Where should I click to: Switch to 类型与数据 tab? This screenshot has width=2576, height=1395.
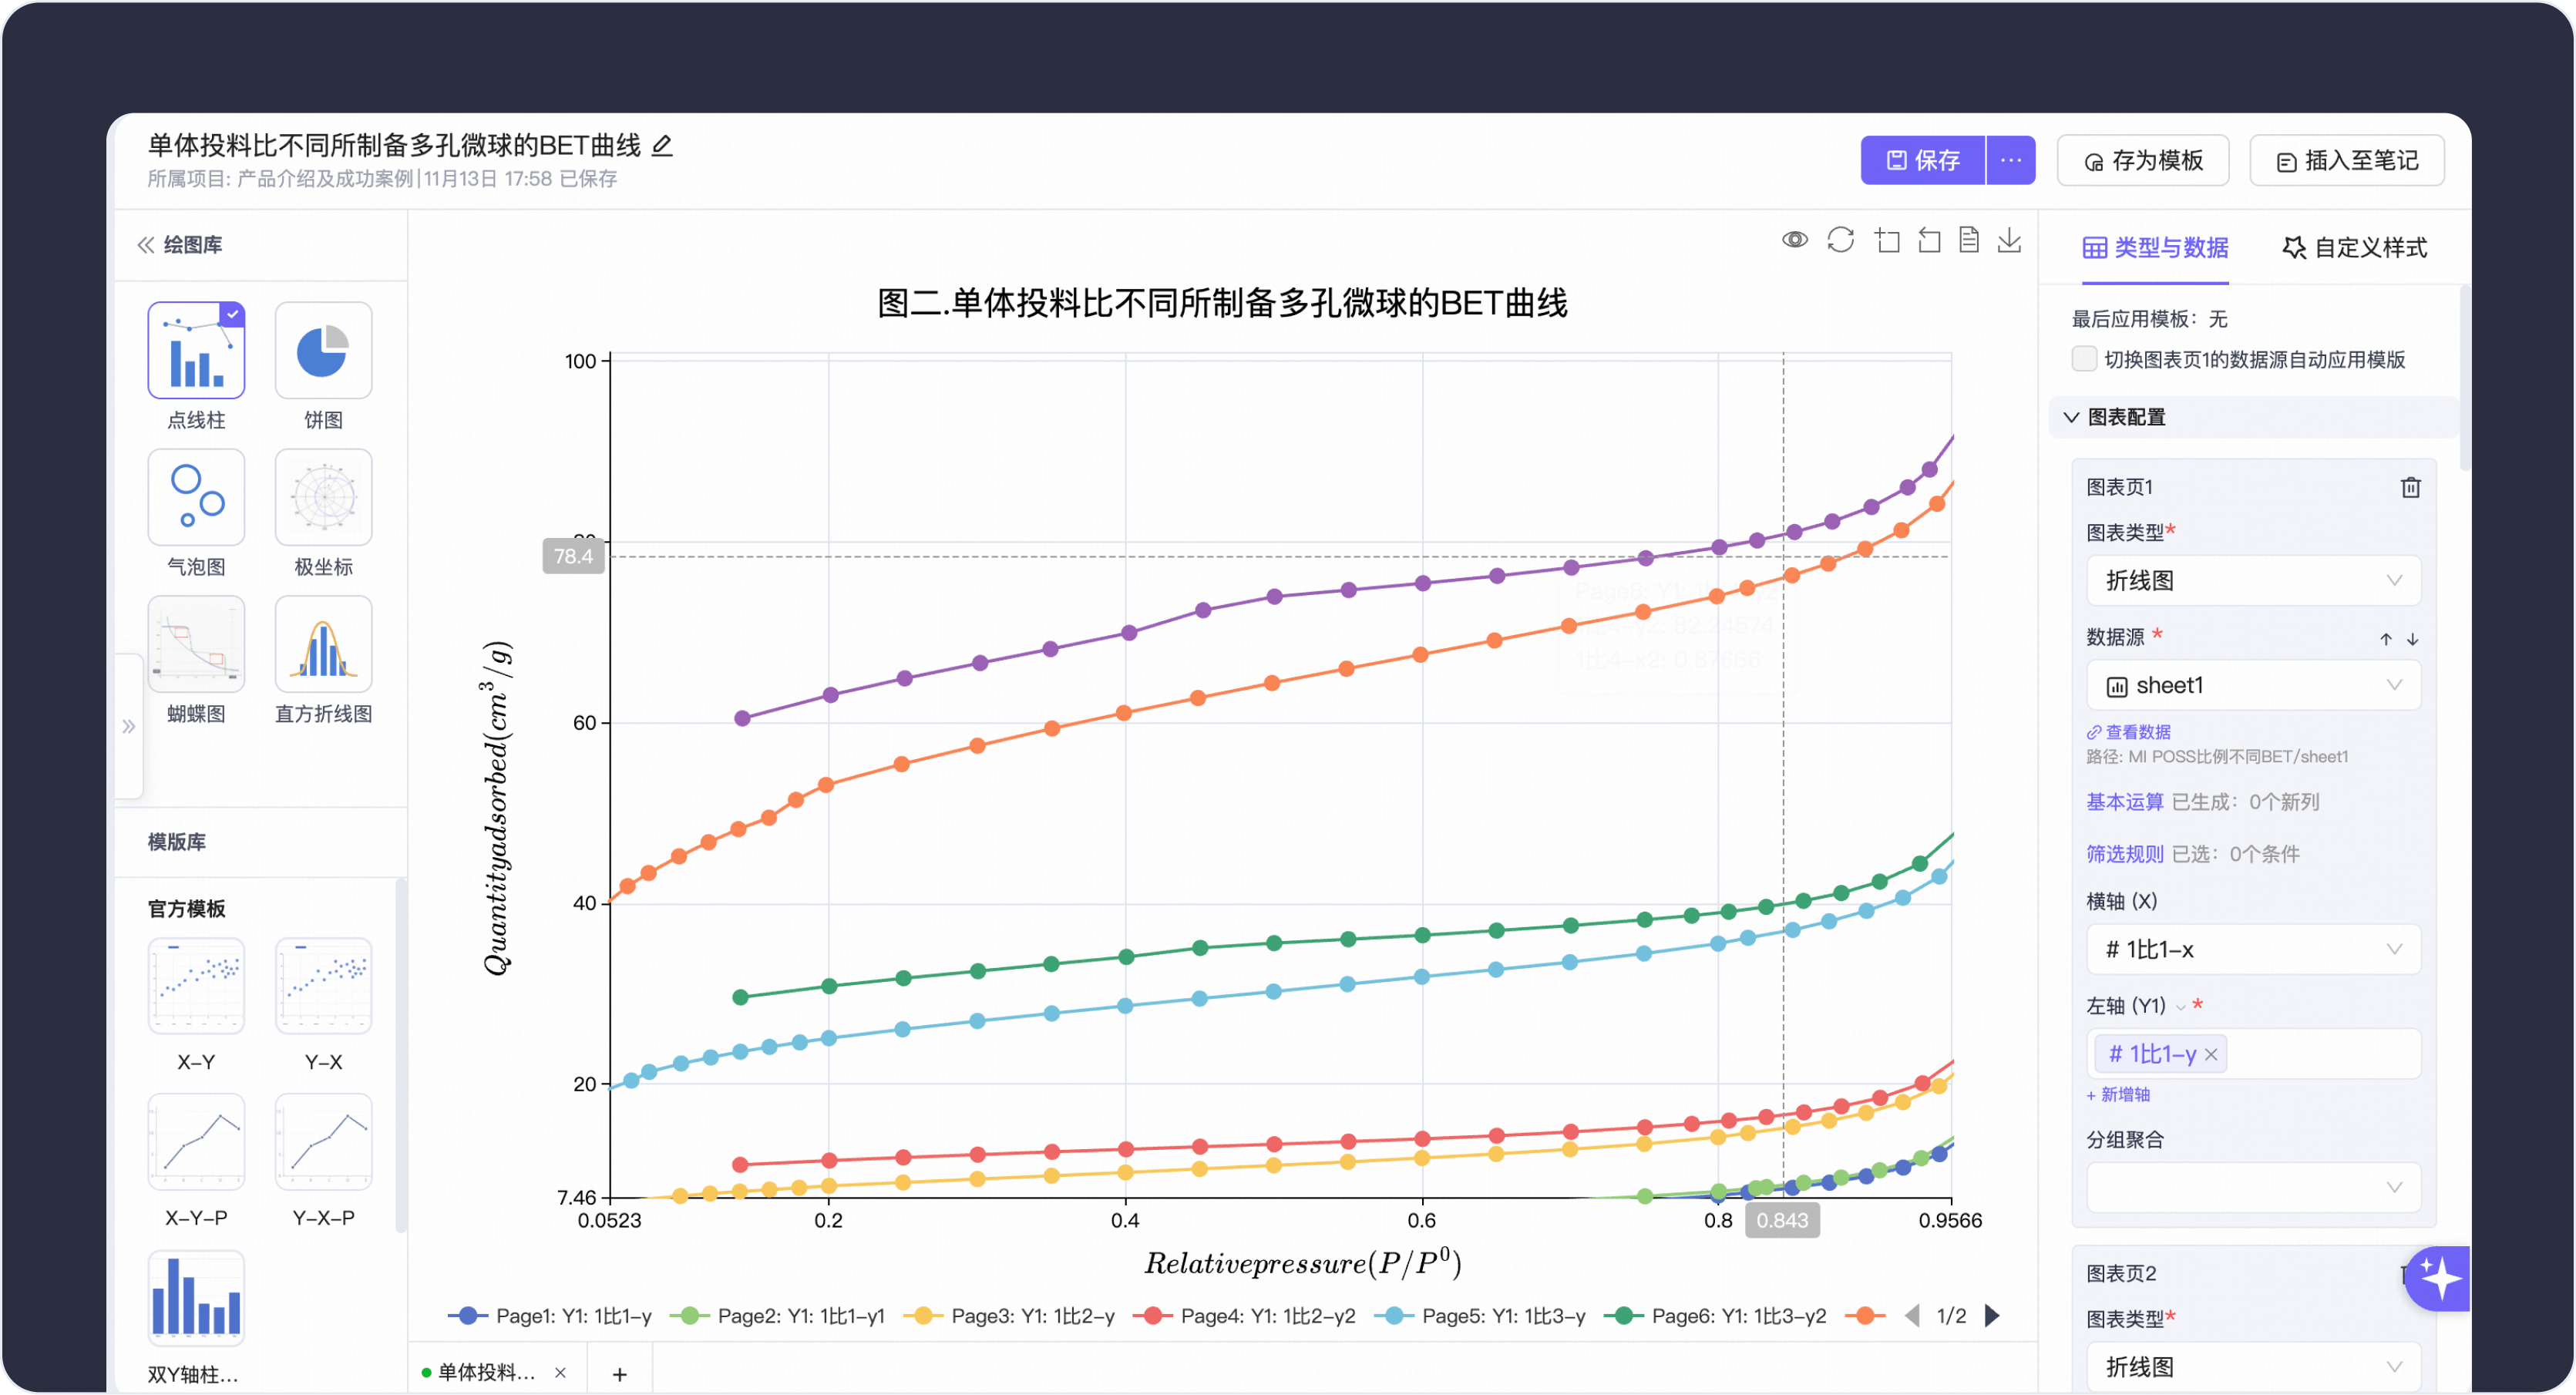[2155, 247]
